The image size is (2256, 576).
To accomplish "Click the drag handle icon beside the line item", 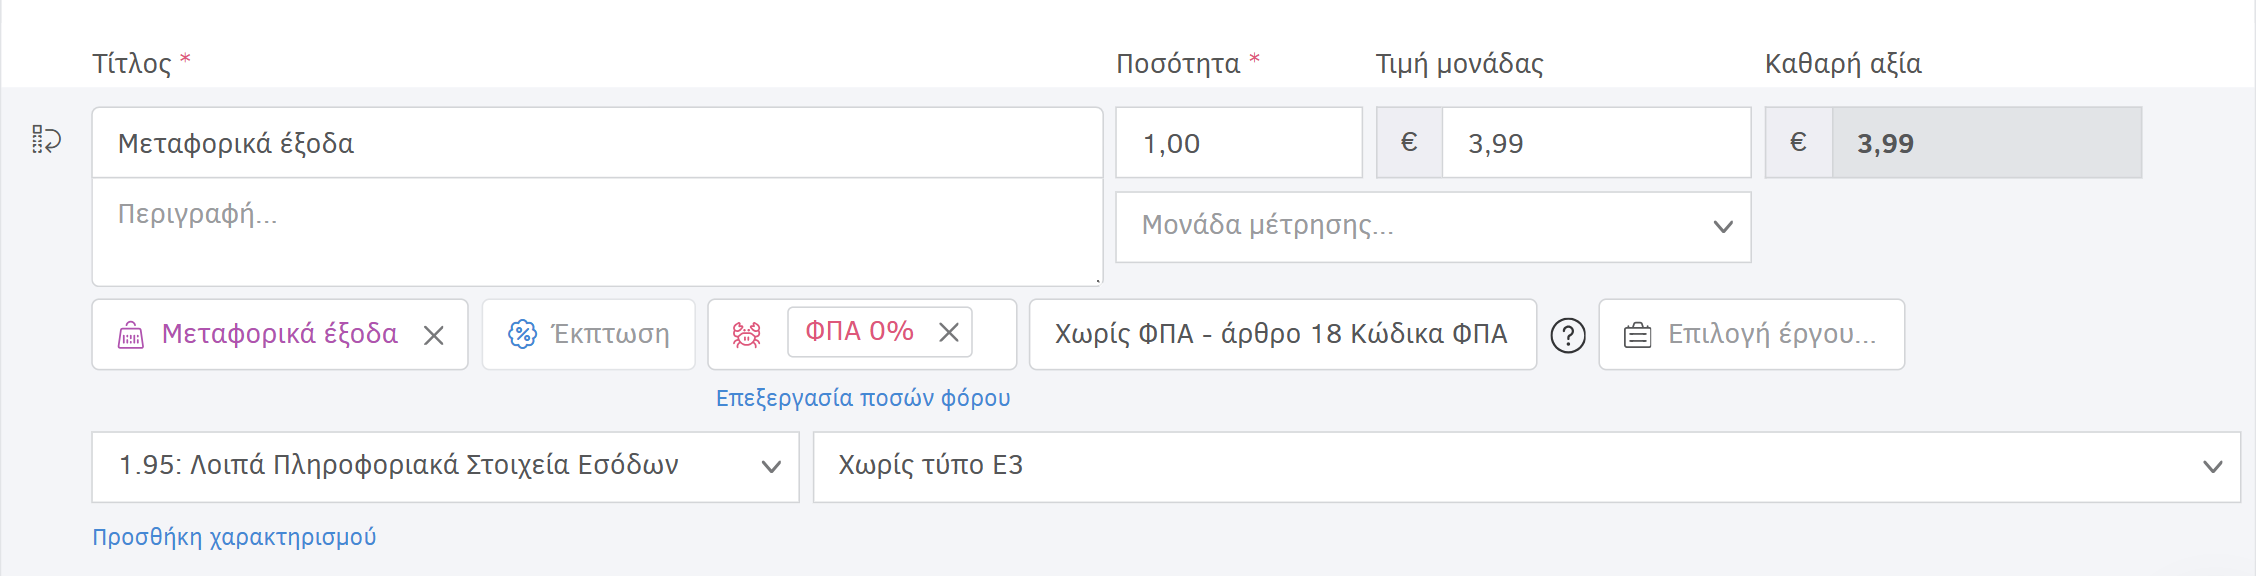I will click(42, 138).
